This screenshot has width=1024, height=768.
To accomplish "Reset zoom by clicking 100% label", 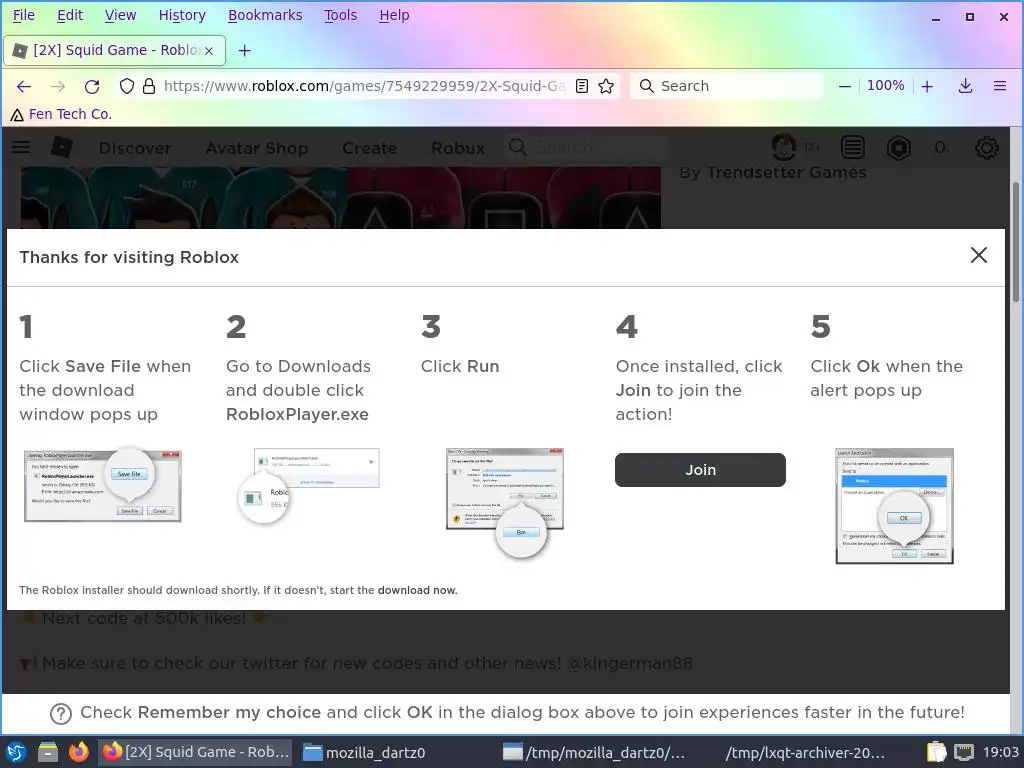I will click(x=886, y=86).
